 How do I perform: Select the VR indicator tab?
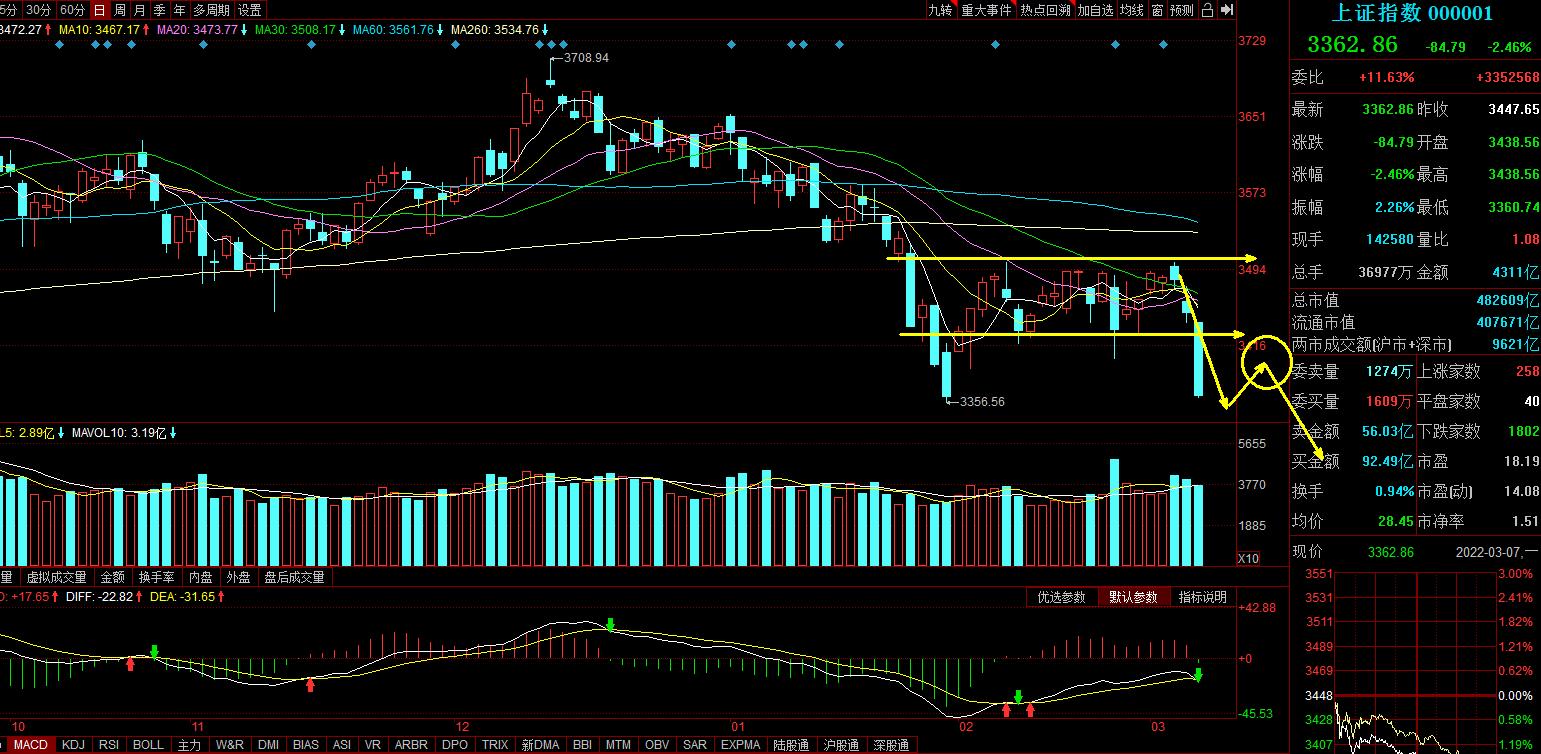[x=373, y=745]
